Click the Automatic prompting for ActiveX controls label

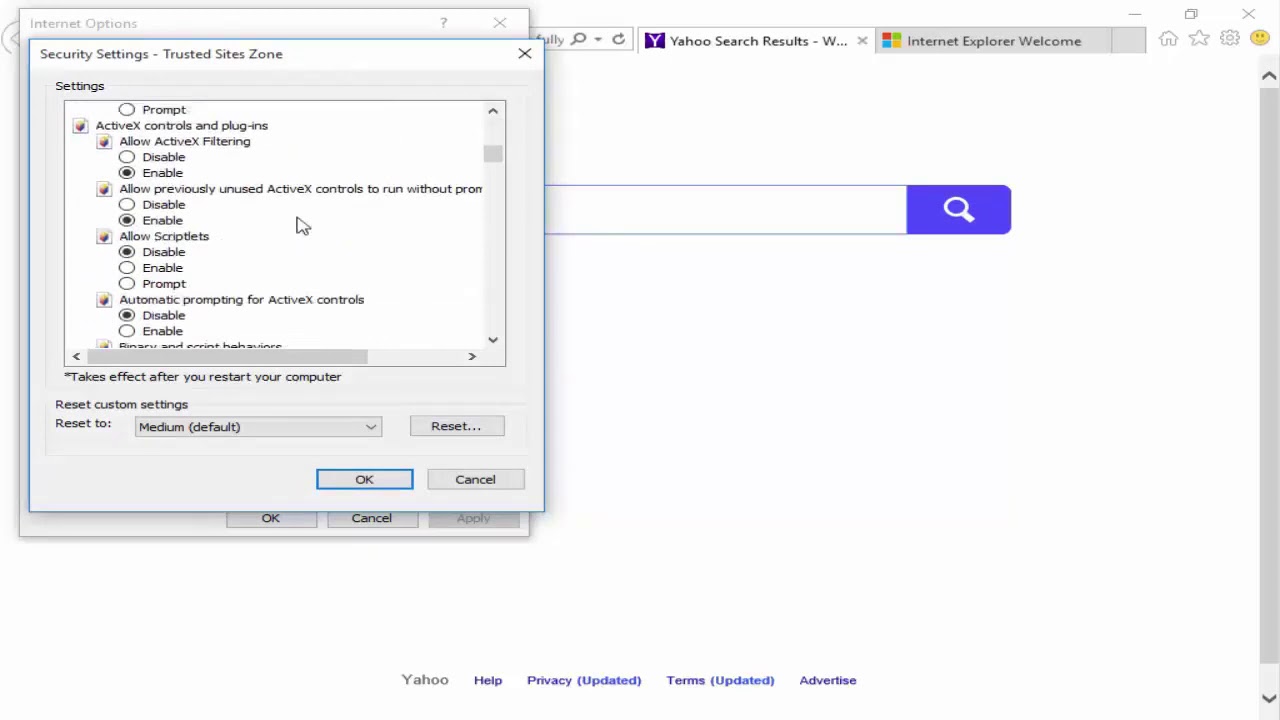coord(241,300)
